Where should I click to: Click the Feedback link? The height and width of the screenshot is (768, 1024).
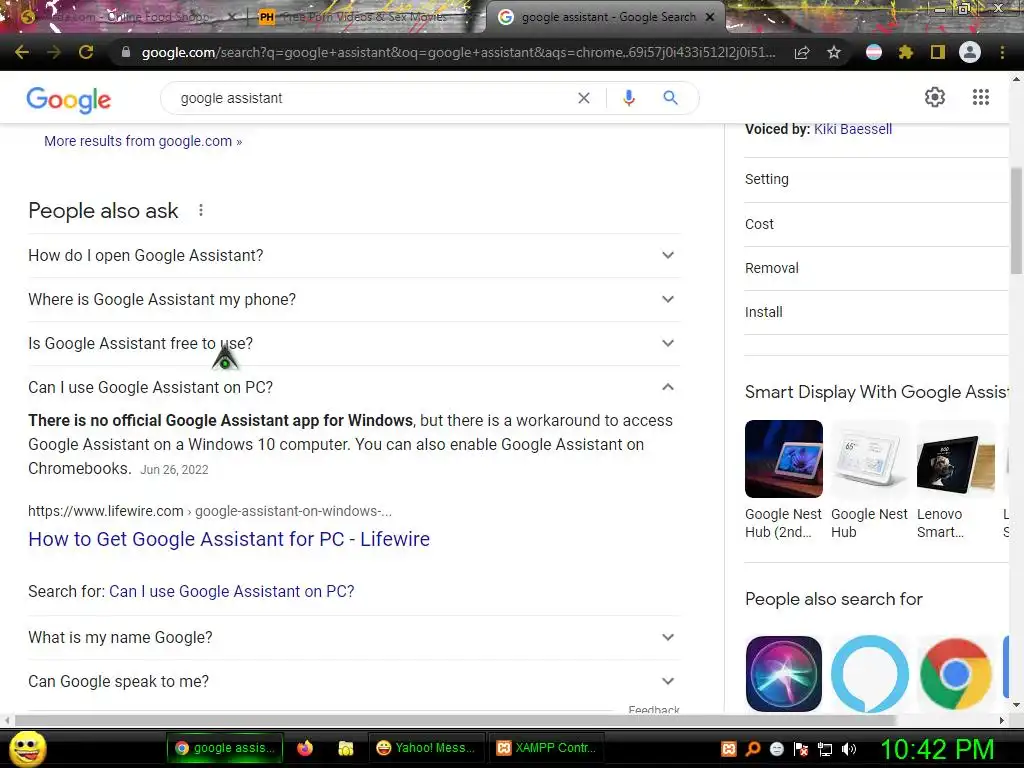coord(654,709)
